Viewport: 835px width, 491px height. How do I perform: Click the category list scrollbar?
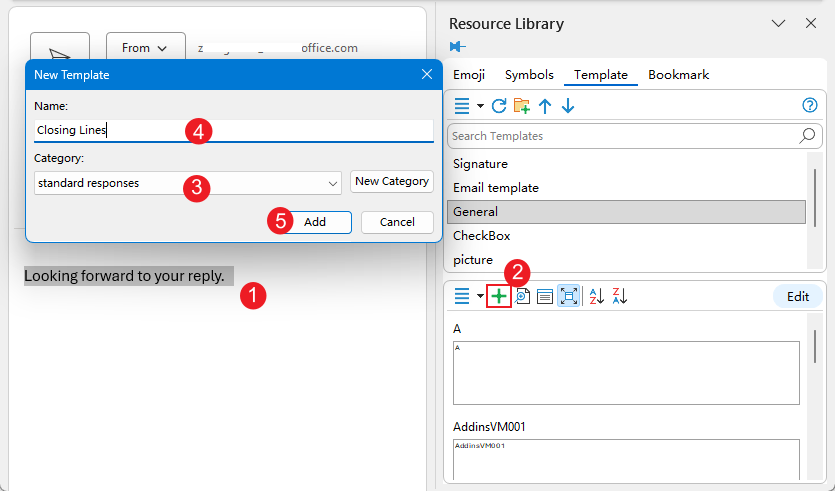(x=815, y=198)
